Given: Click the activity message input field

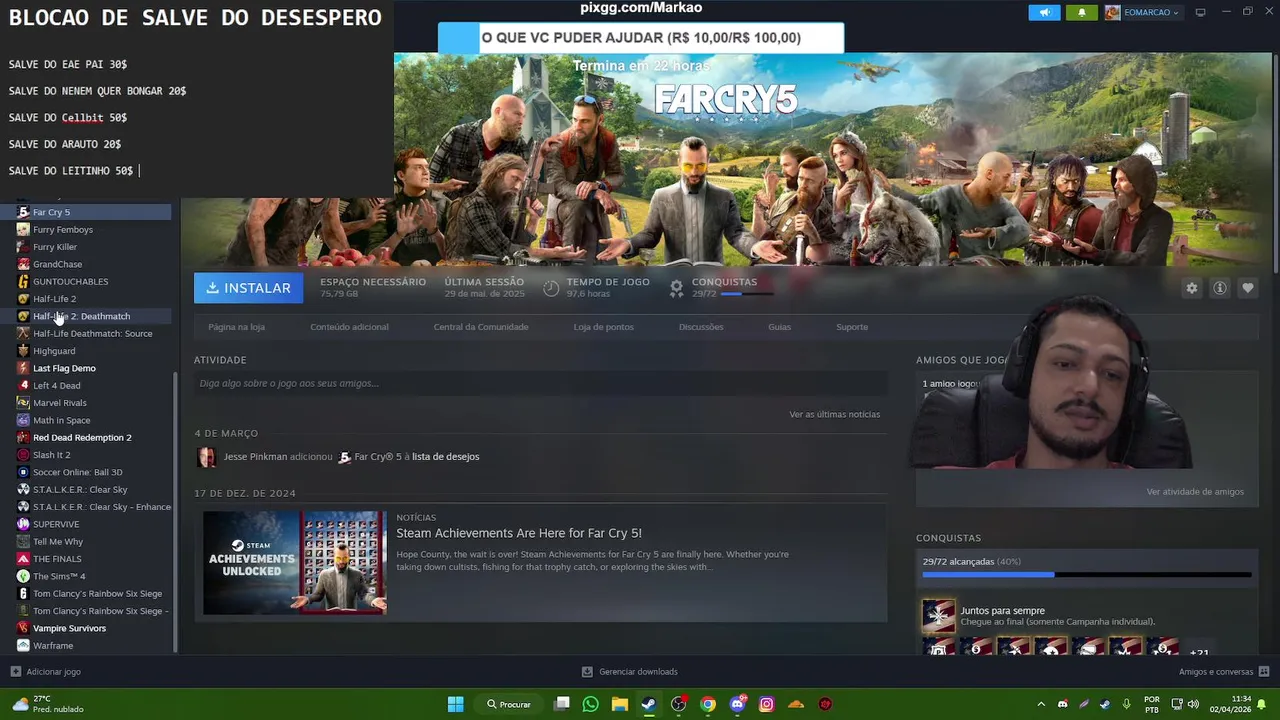Looking at the screenshot, I should [540, 383].
